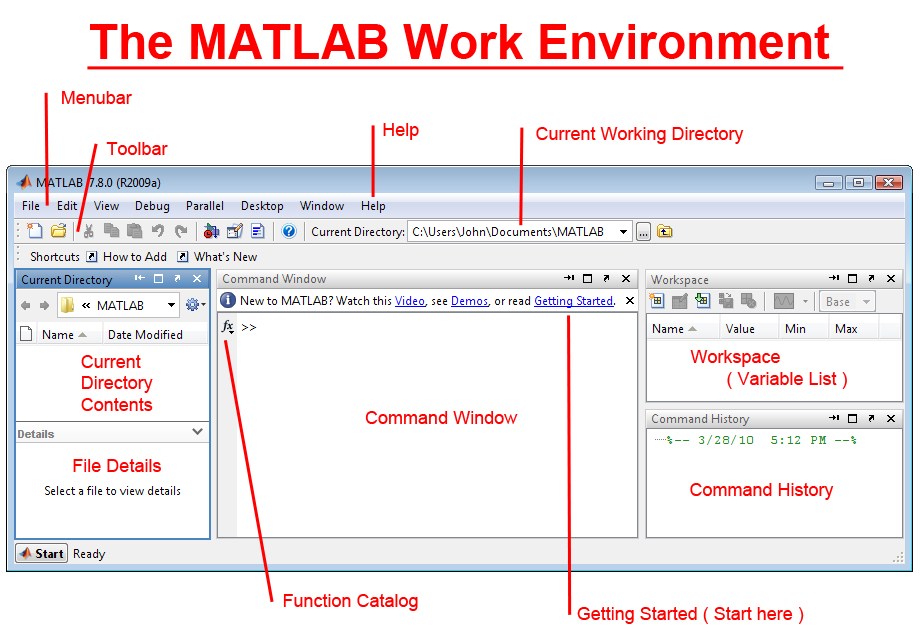Click the Open File folder icon

58,231
